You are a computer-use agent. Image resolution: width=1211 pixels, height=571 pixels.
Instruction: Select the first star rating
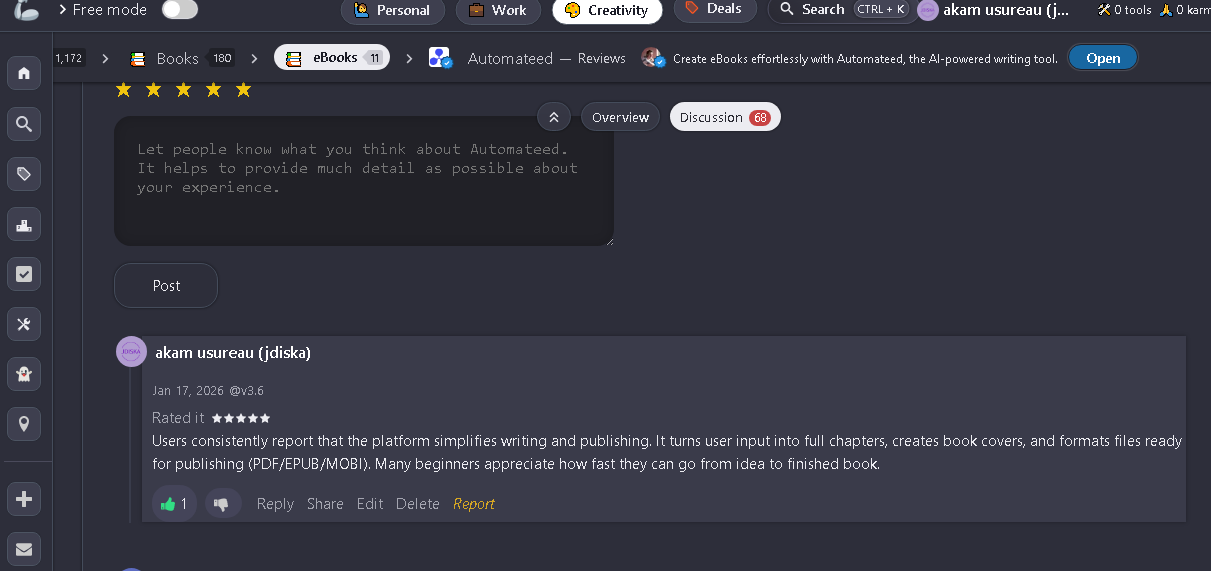pyautogui.click(x=123, y=90)
